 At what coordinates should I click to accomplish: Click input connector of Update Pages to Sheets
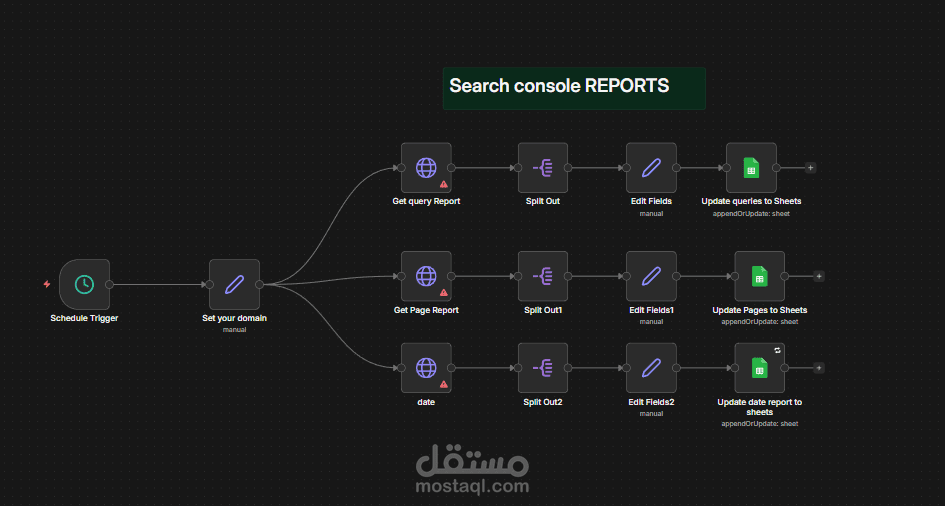click(735, 276)
